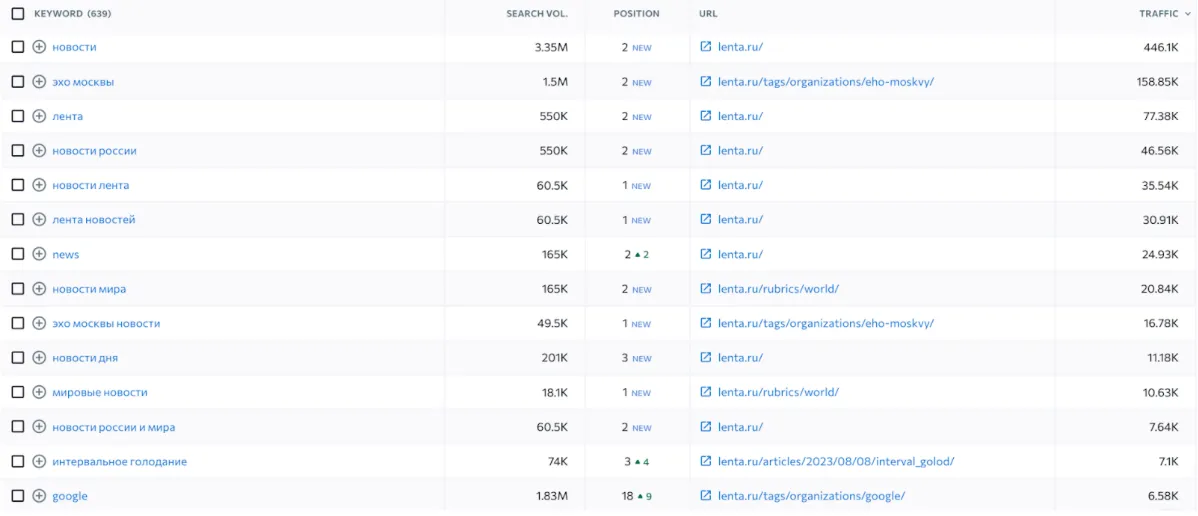The height and width of the screenshot is (516, 1198).
Task: Click the plus icon beside keyword 'news'
Action: pos(39,255)
